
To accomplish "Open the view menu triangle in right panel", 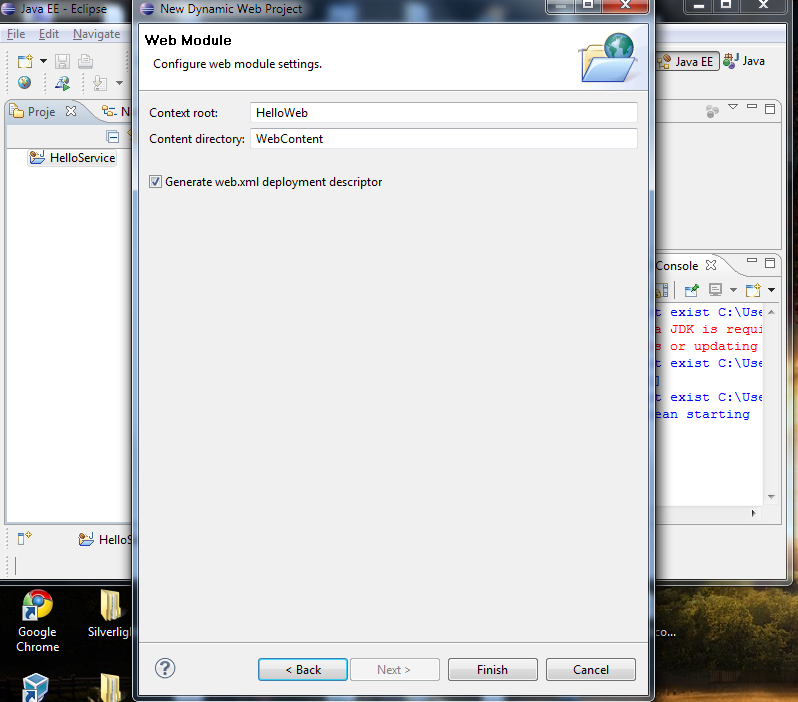I will [733, 107].
